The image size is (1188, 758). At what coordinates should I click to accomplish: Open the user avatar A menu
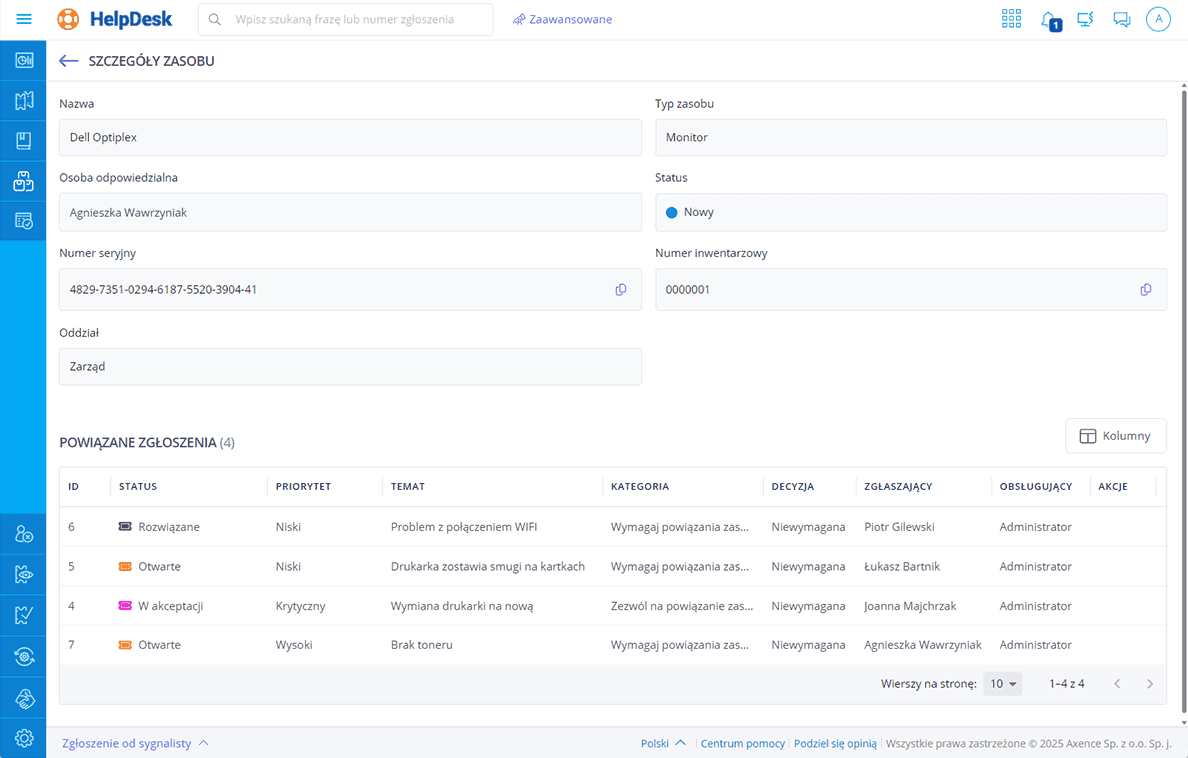tap(1158, 19)
